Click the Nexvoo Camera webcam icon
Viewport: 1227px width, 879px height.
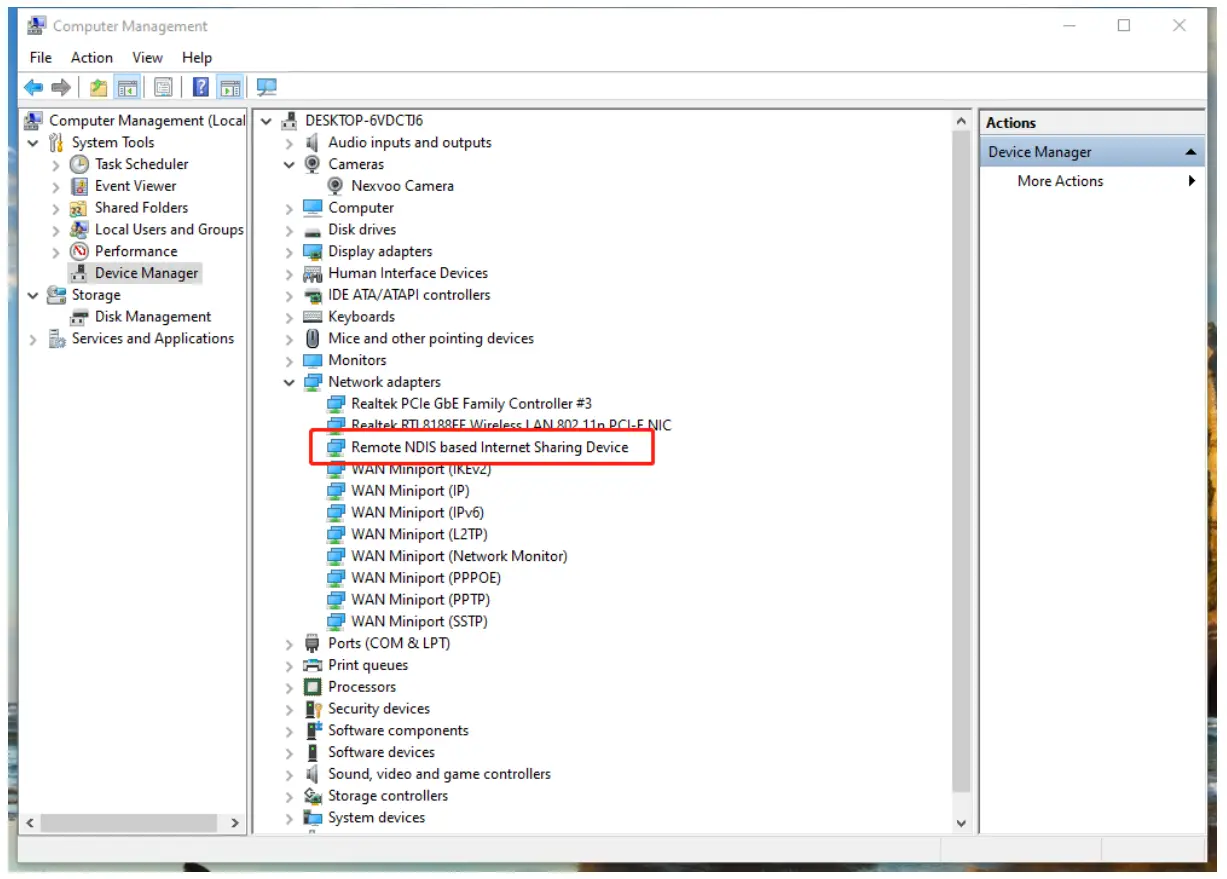point(336,186)
